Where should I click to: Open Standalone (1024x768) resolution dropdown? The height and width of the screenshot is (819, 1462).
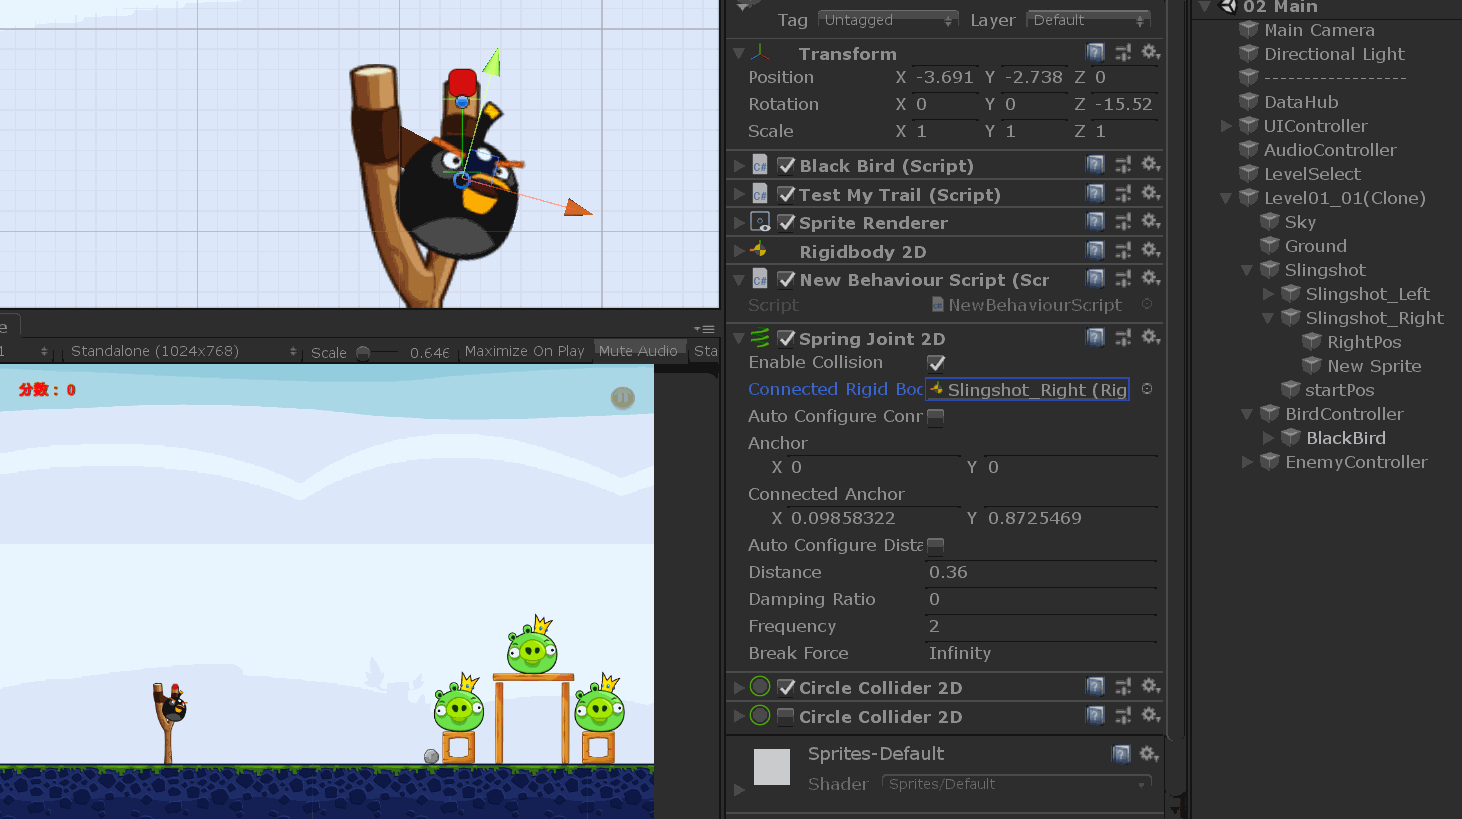click(181, 351)
